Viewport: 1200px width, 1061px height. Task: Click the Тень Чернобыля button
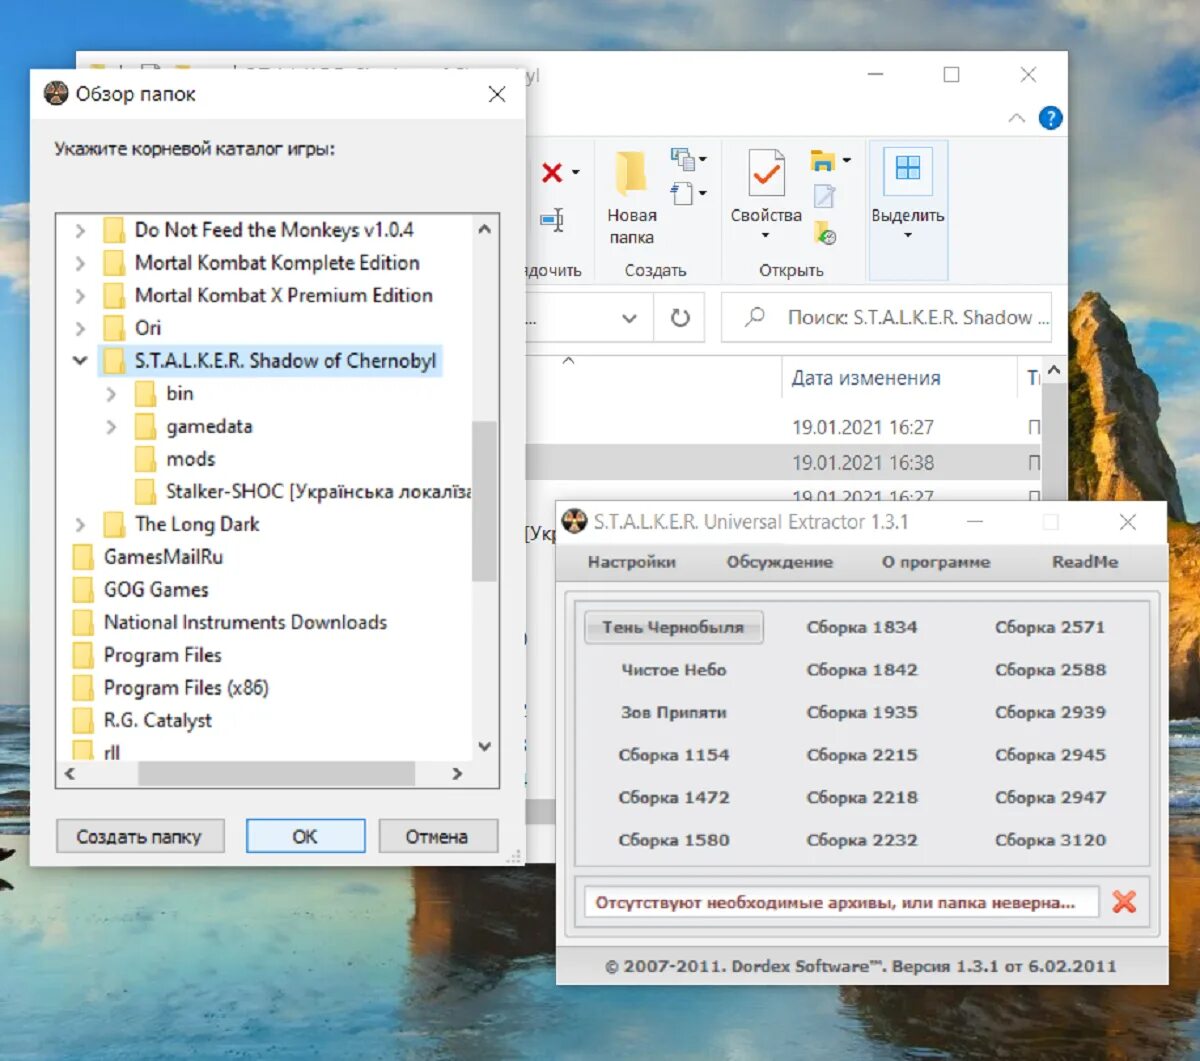(673, 627)
